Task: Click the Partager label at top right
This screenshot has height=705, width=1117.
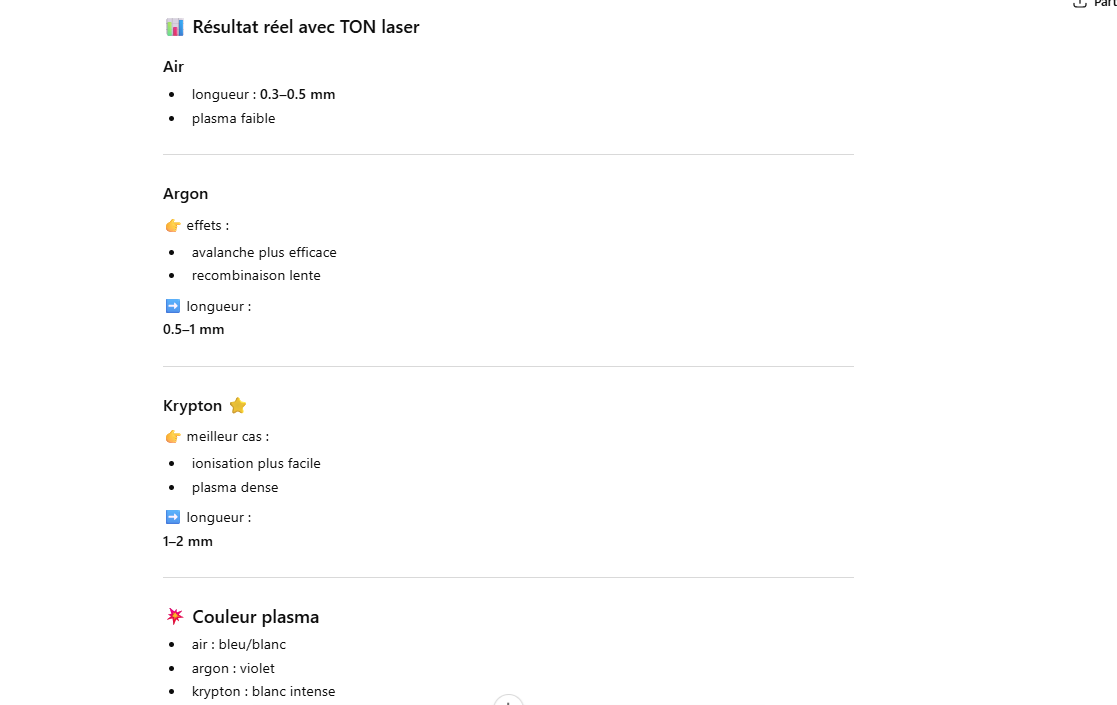Action: [x=1105, y=3]
